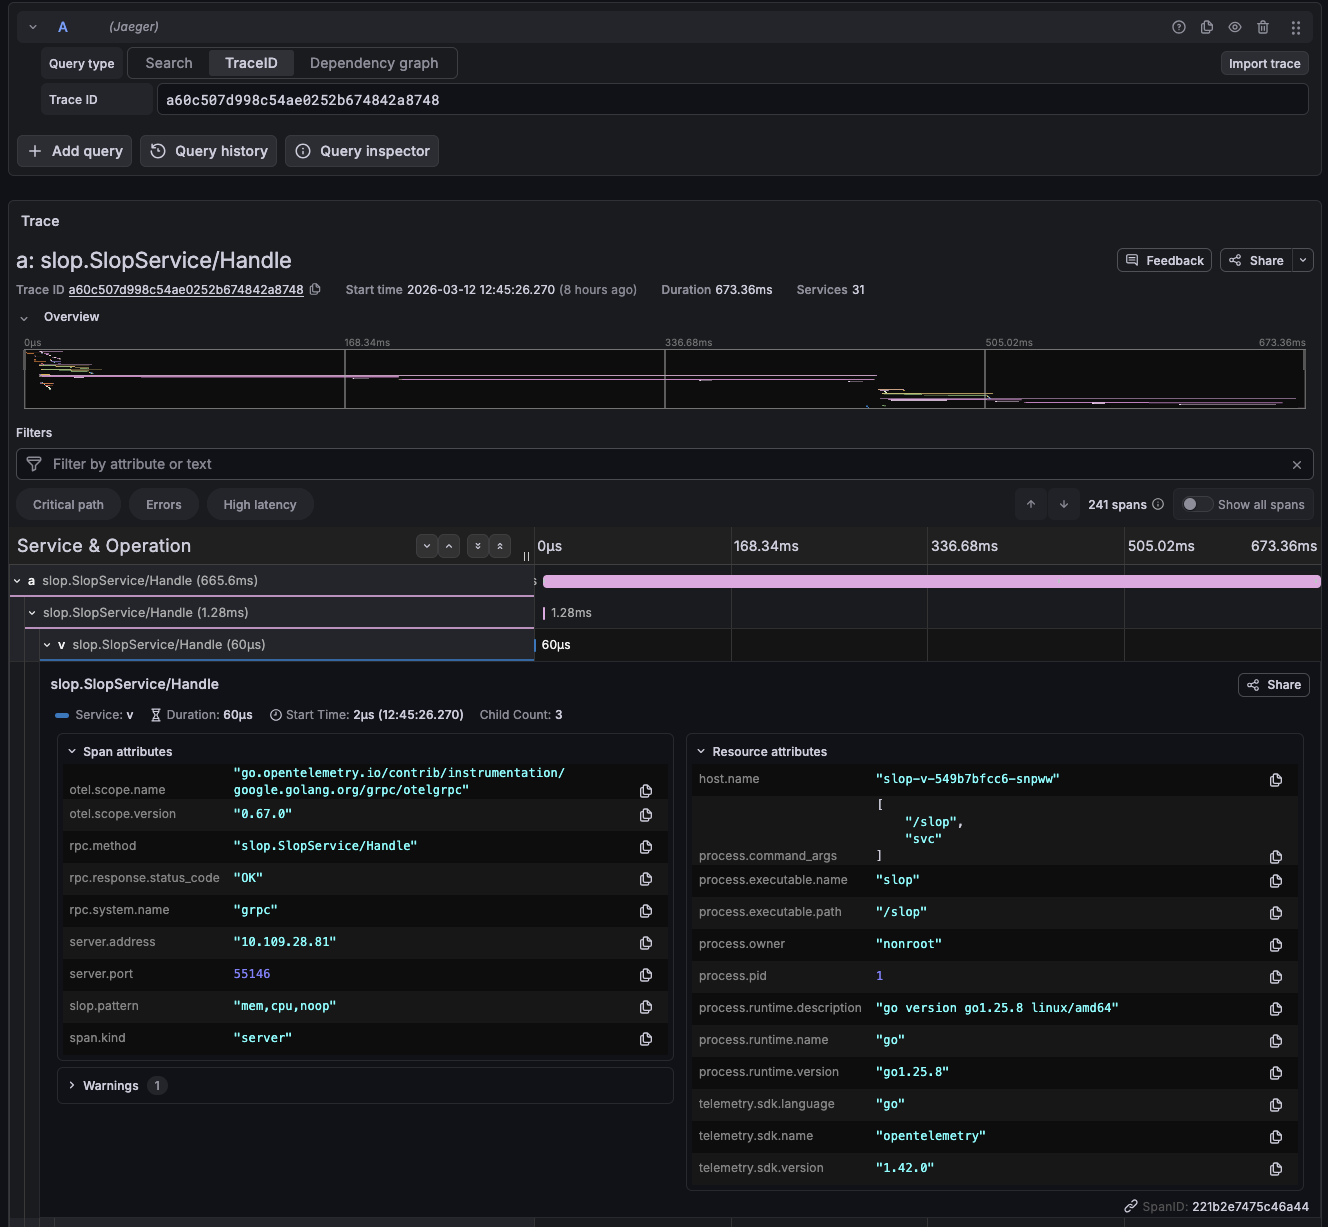Toggle the Errors filter chip

[x=164, y=505]
